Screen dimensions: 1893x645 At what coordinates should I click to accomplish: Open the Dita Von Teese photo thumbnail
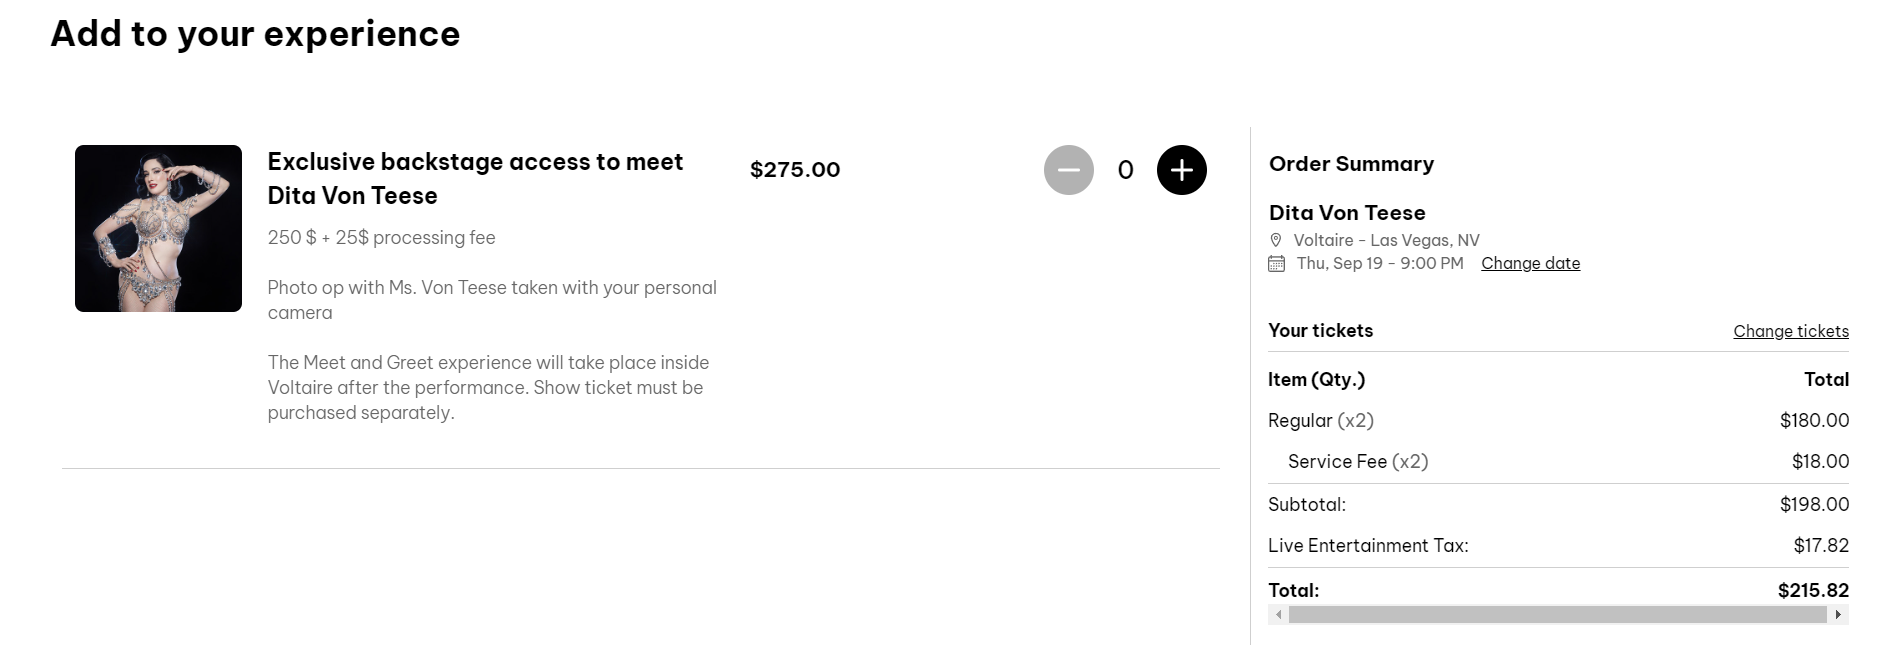click(x=158, y=228)
